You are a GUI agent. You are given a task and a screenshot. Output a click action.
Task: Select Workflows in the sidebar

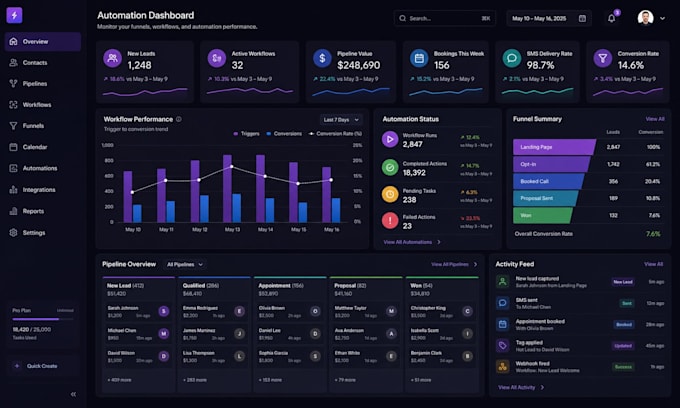click(42, 104)
